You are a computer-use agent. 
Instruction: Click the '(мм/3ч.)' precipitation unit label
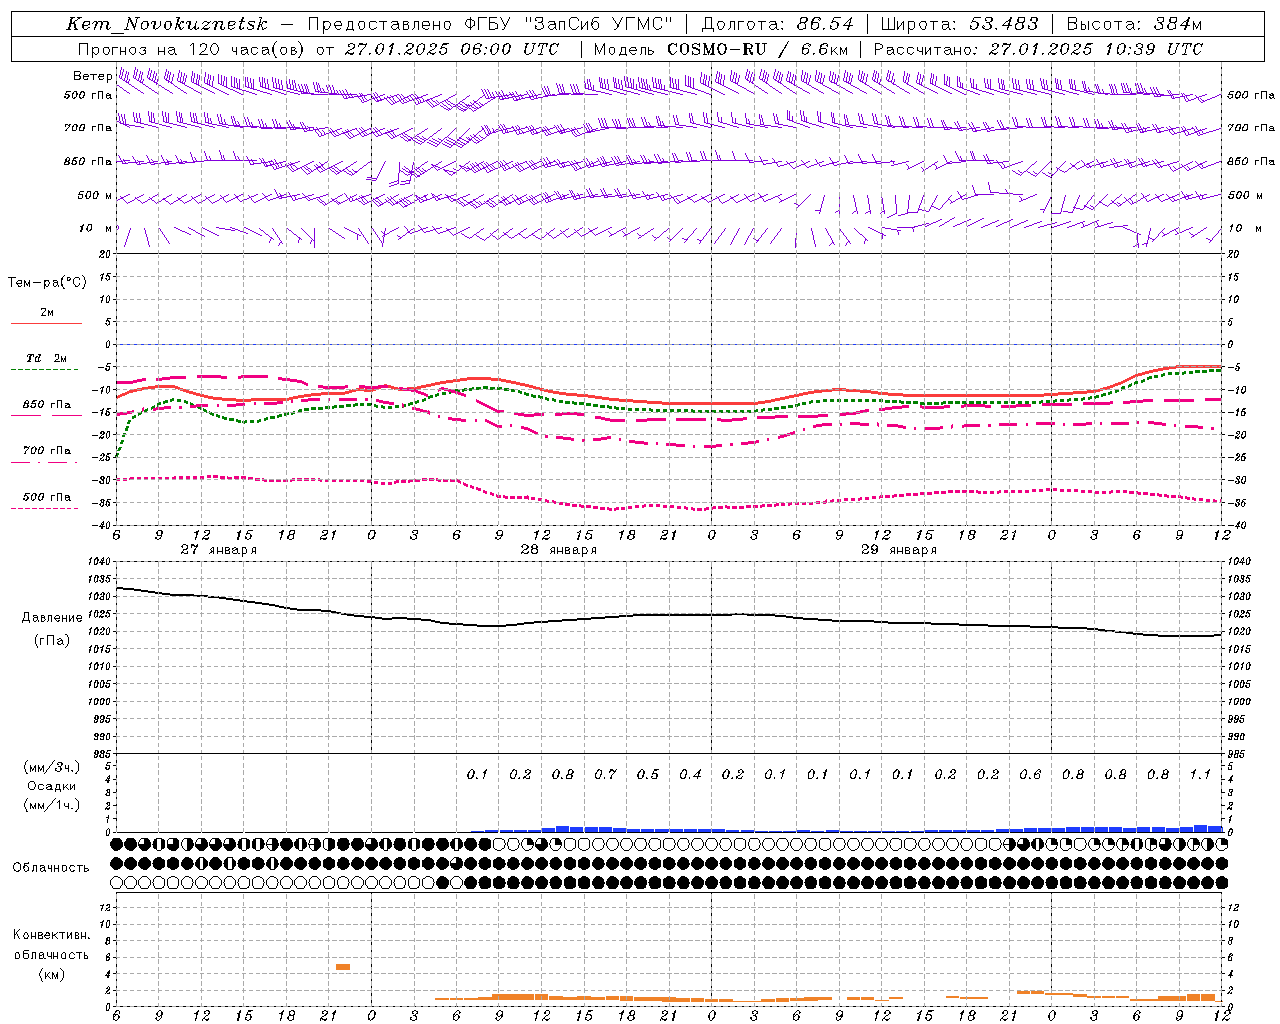tap(52, 767)
